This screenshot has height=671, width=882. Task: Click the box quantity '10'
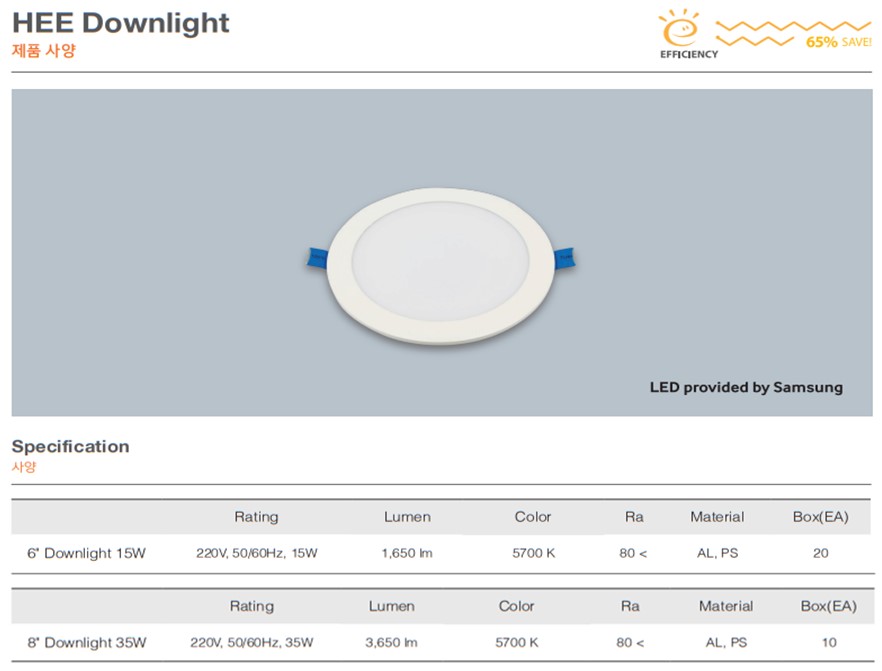click(829, 643)
